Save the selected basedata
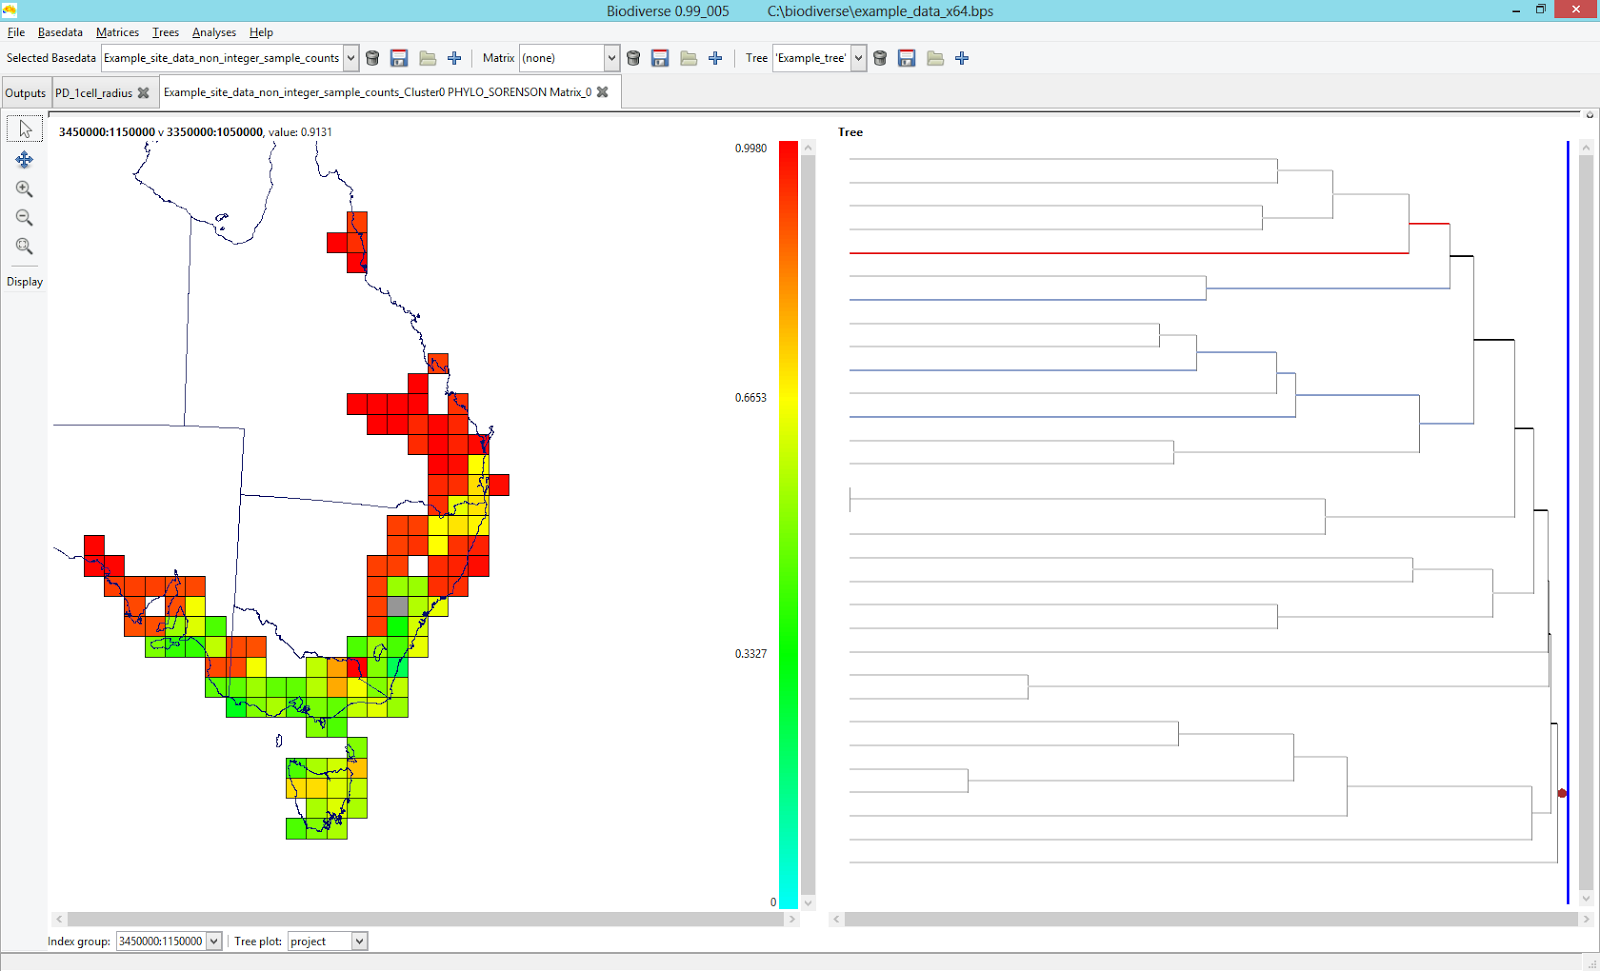The height and width of the screenshot is (971, 1600). 399,58
